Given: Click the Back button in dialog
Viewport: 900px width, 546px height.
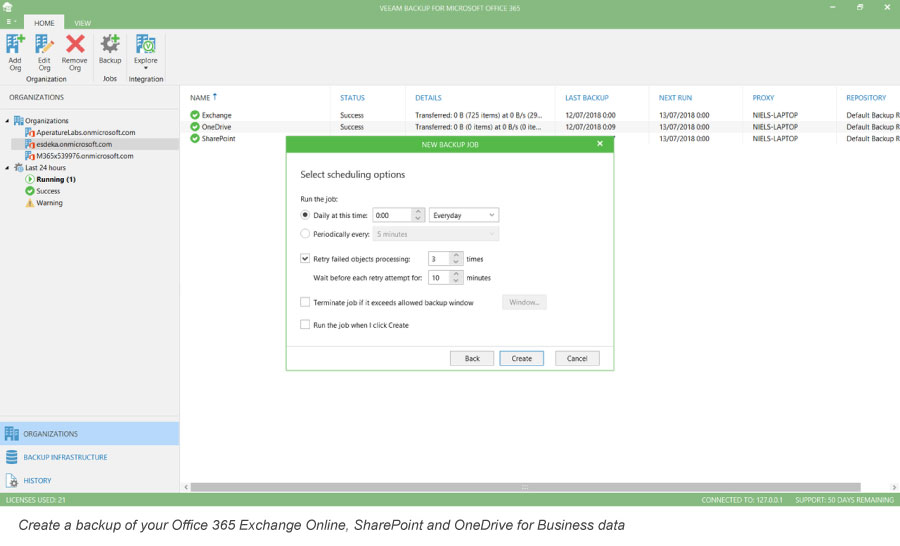Looking at the screenshot, I should pos(472,358).
